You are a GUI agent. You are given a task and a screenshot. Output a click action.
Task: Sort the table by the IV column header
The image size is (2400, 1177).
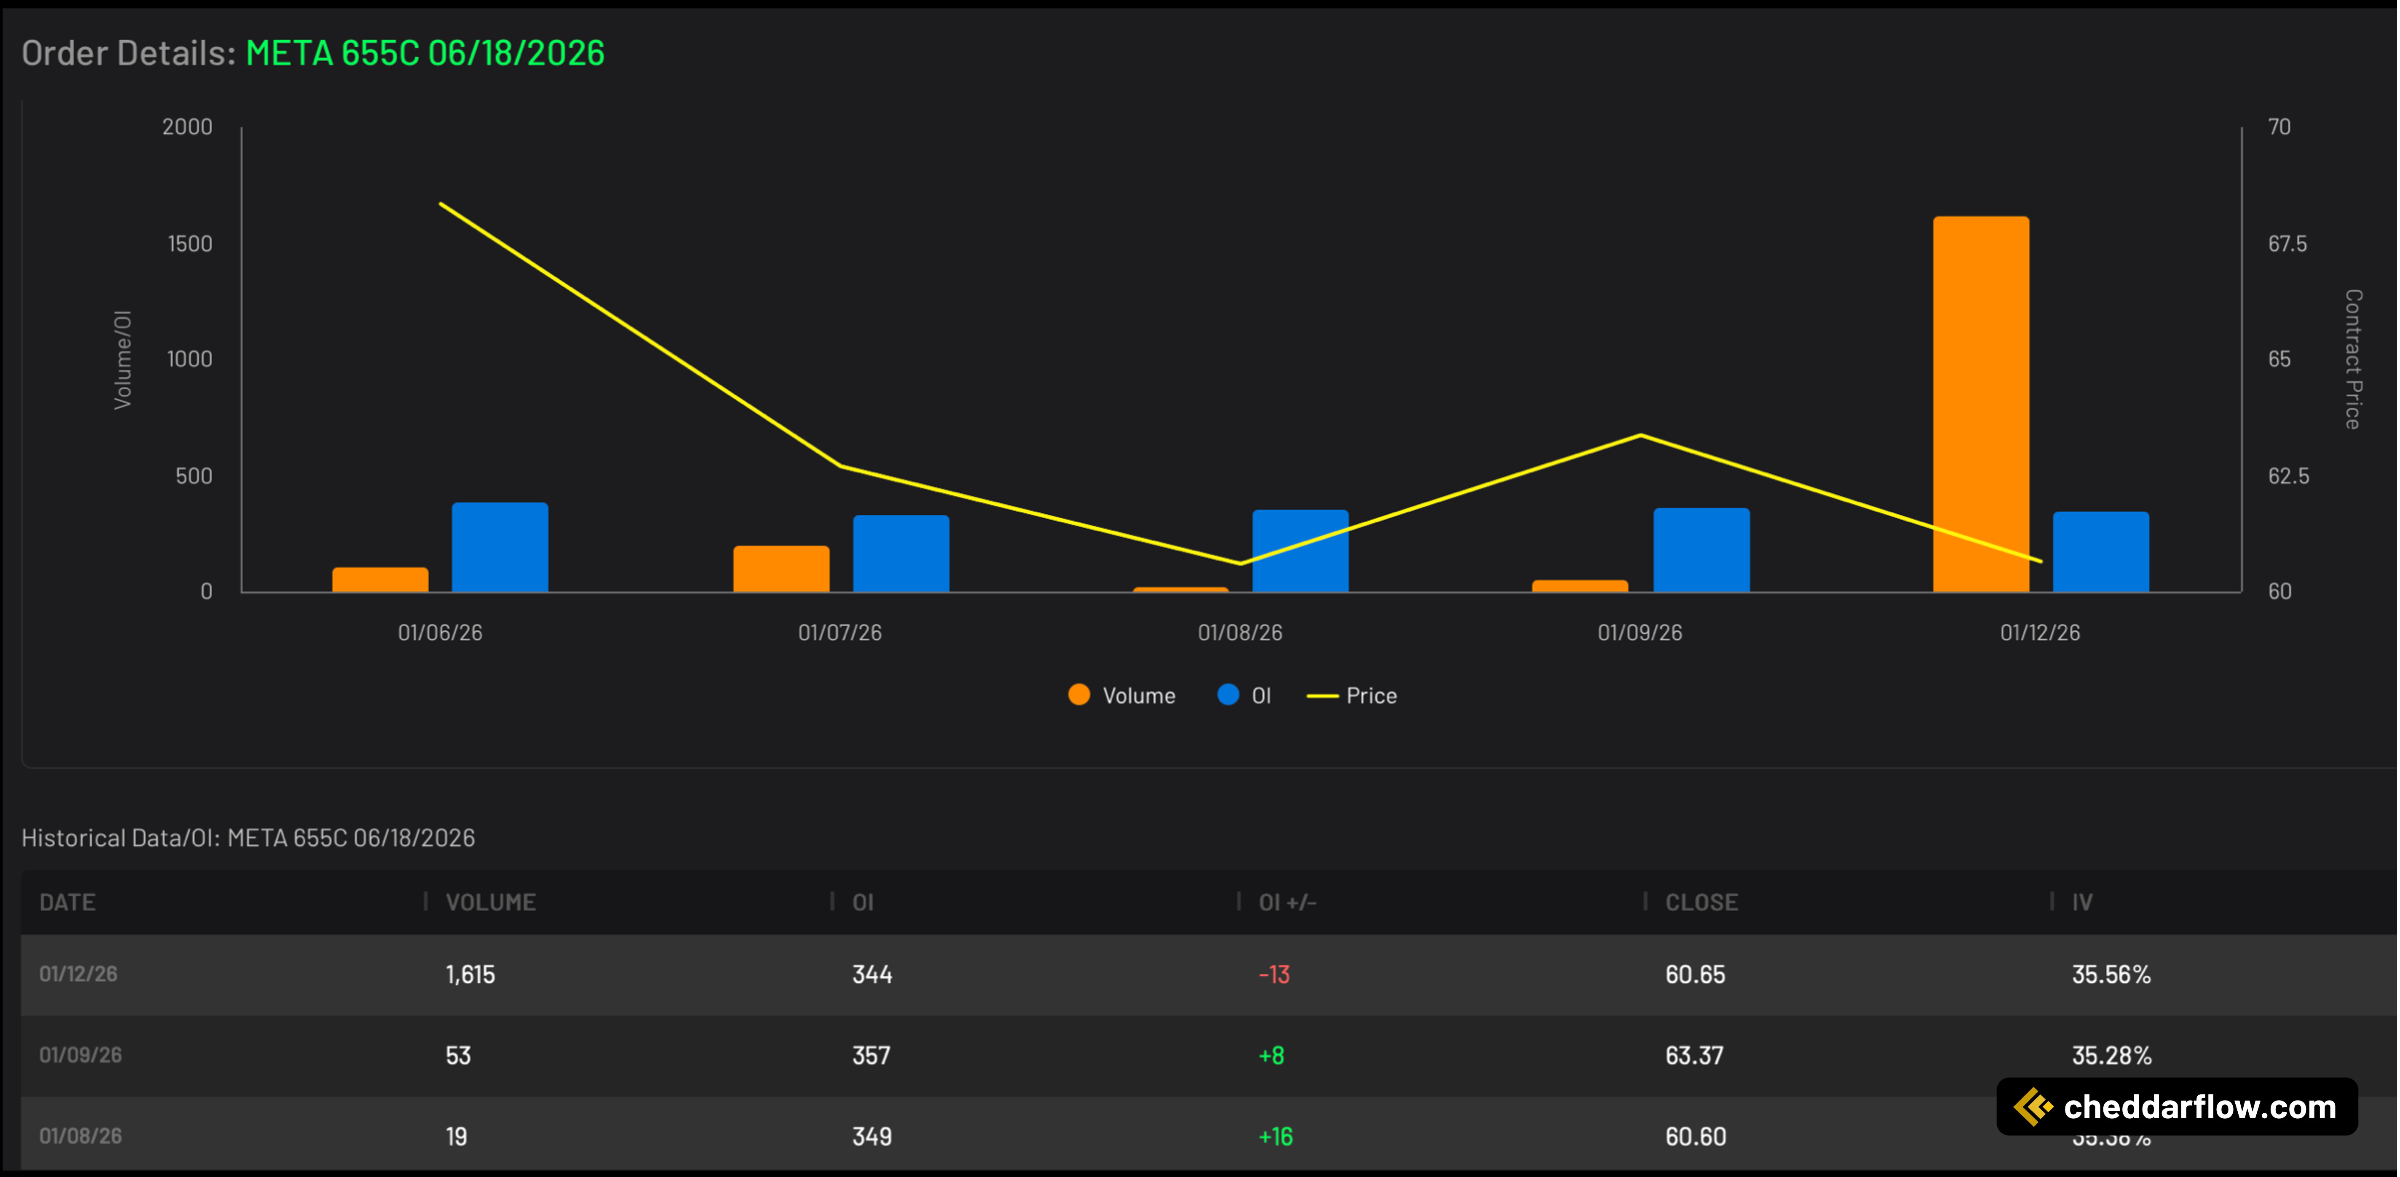coord(2082,902)
